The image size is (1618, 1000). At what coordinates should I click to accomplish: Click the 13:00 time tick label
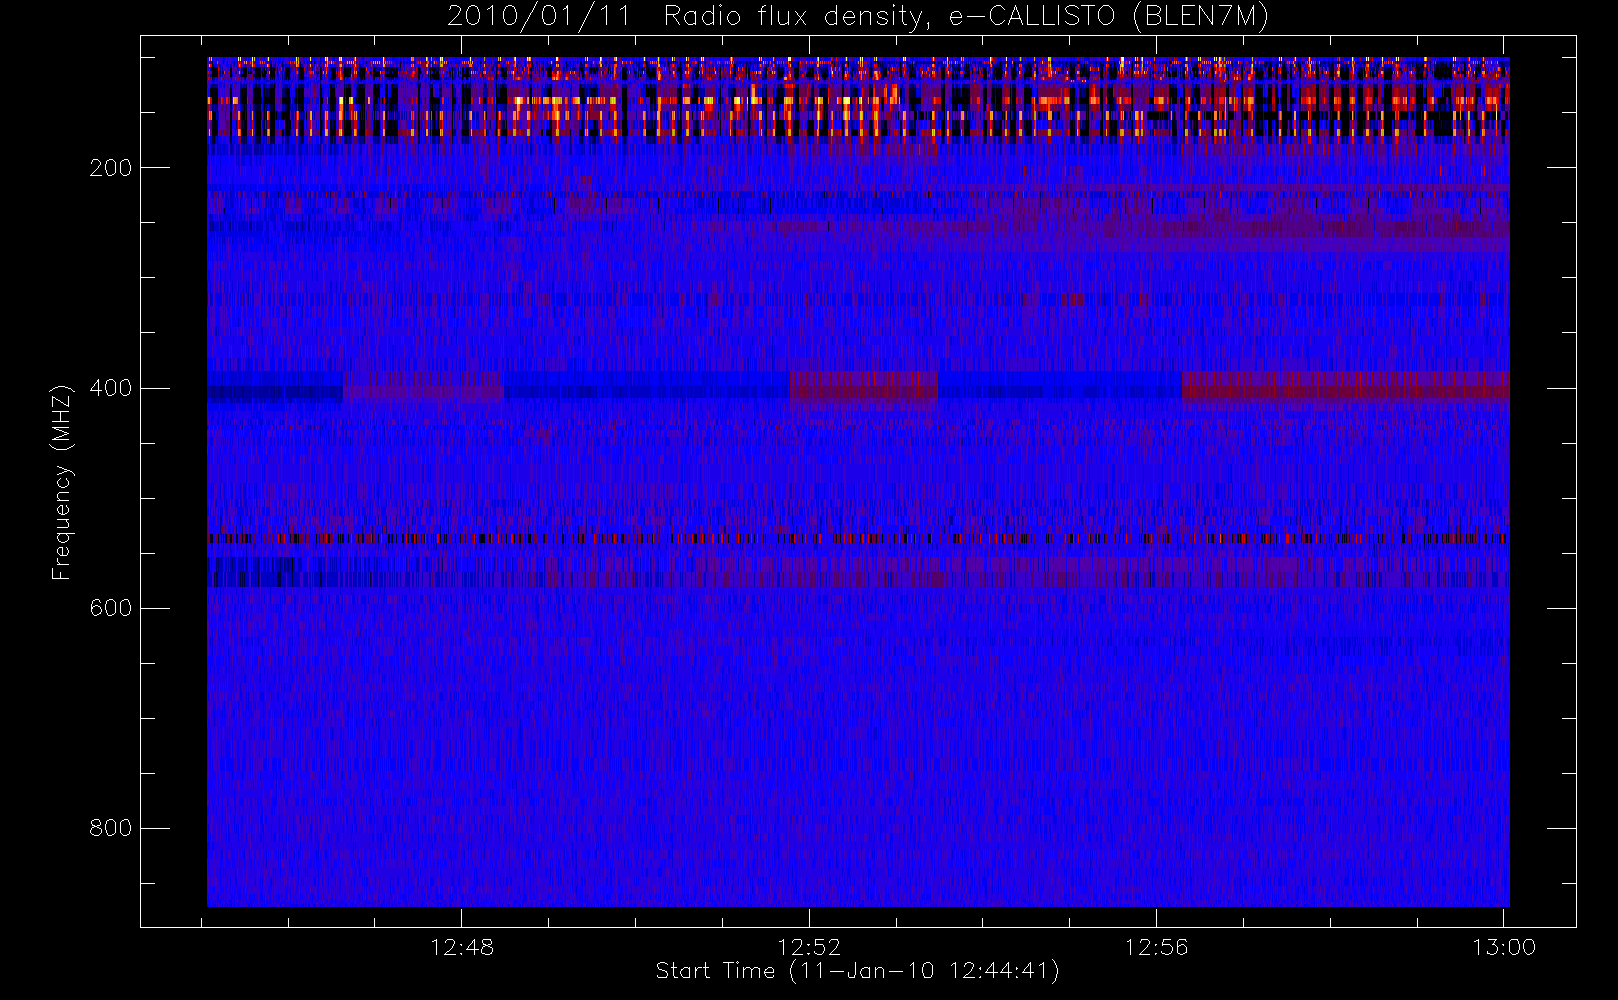coord(1504,947)
